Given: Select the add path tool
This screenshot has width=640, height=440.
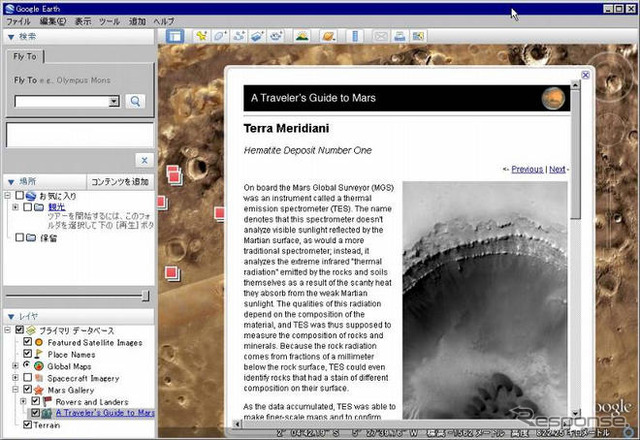Looking at the screenshot, I should [x=239, y=36].
